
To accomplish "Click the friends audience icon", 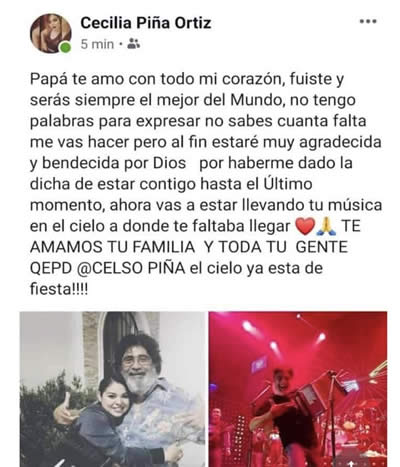I will (134, 44).
